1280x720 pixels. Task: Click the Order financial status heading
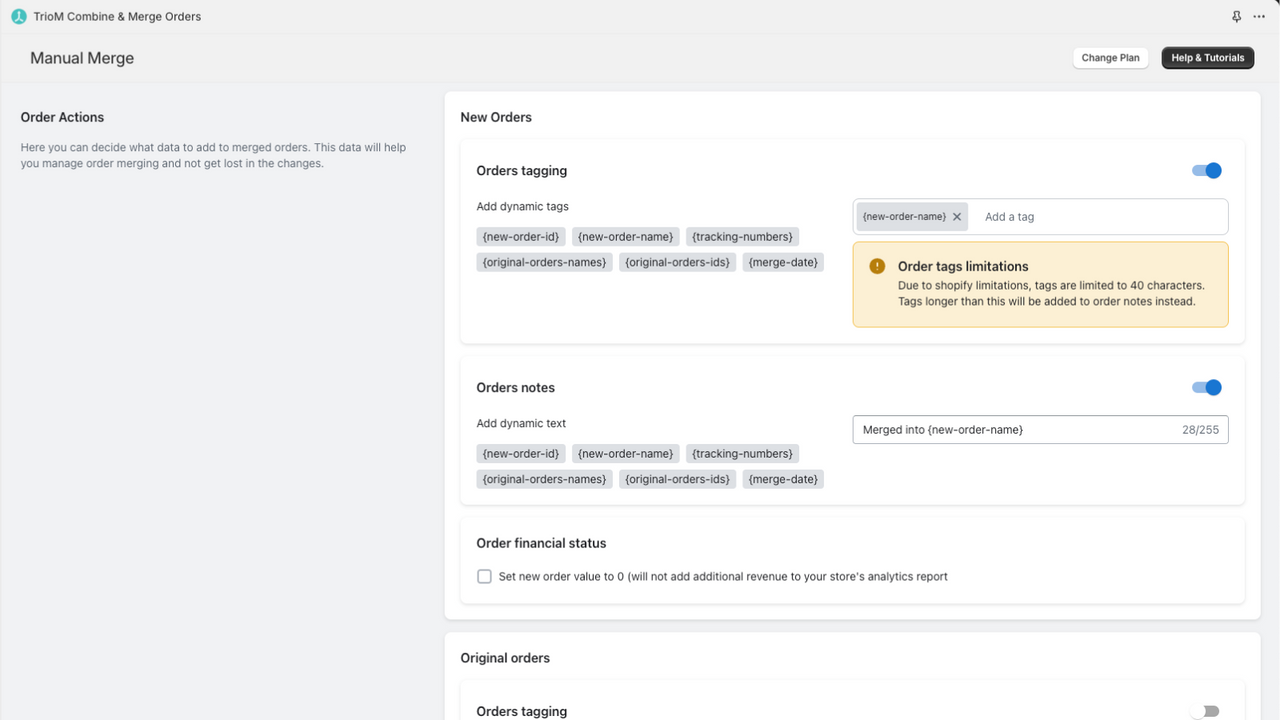pos(541,543)
